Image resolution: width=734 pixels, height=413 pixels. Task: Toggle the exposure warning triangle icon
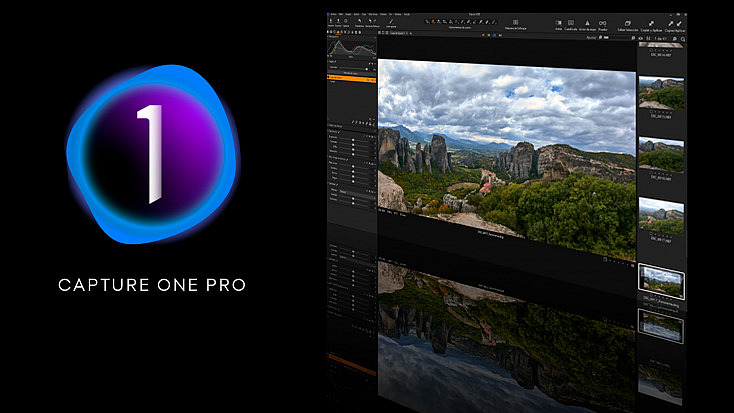[587, 23]
